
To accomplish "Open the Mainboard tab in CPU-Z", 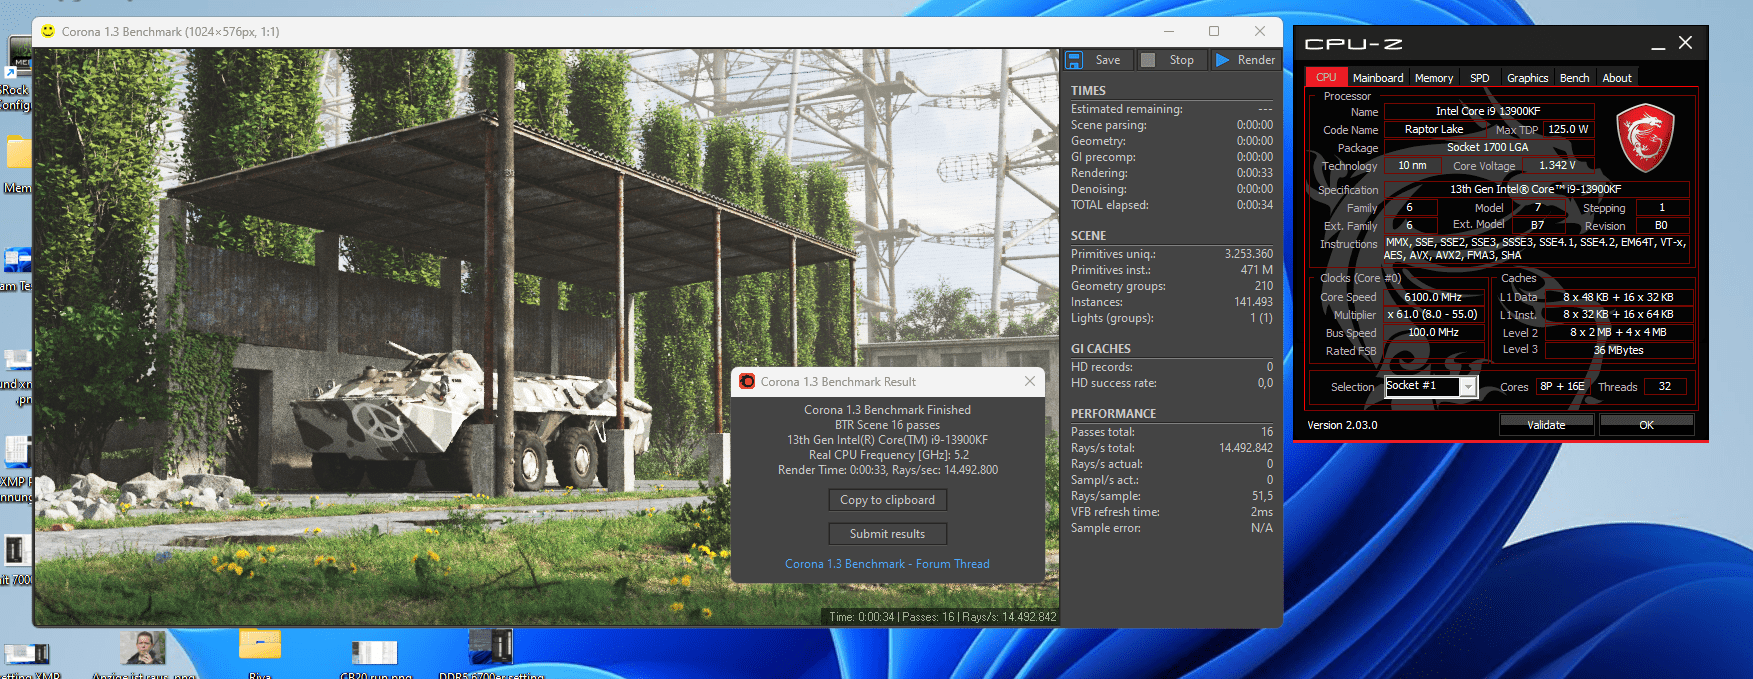I will pyautogui.click(x=1378, y=78).
